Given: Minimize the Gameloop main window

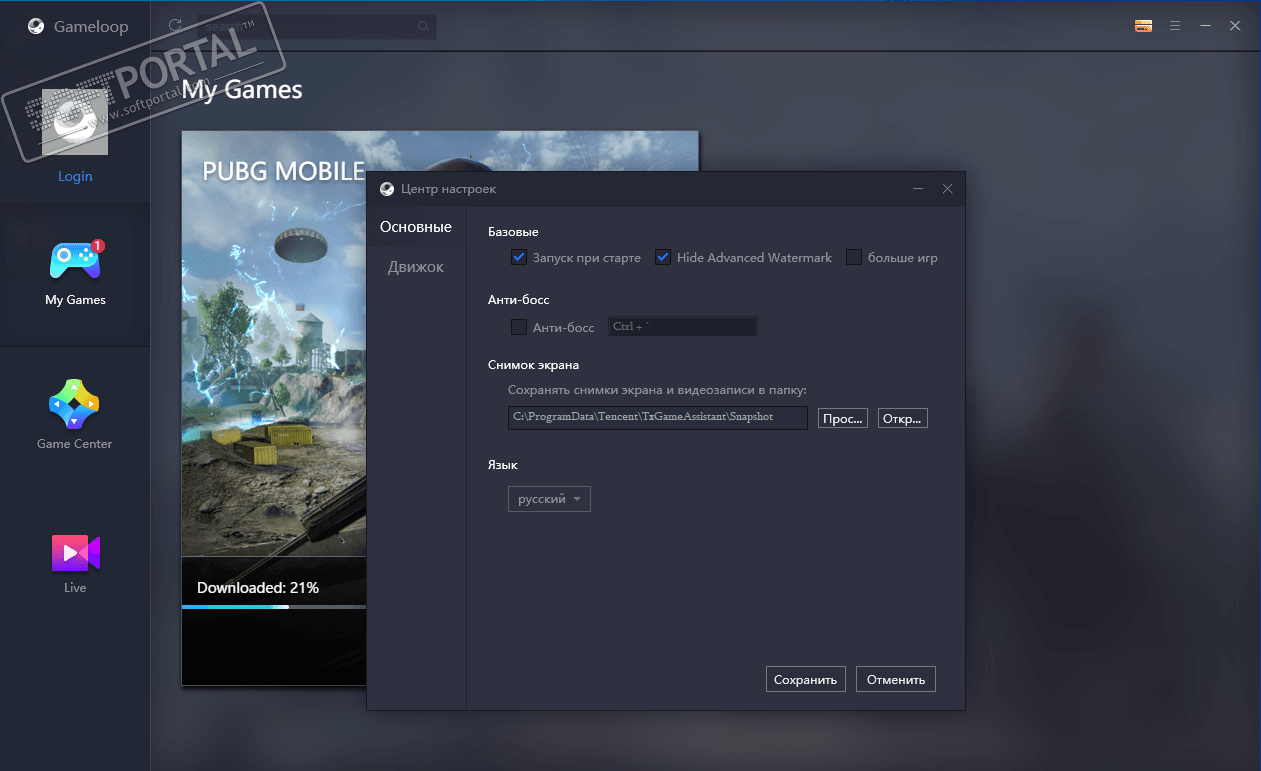Looking at the screenshot, I should click(x=1206, y=26).
